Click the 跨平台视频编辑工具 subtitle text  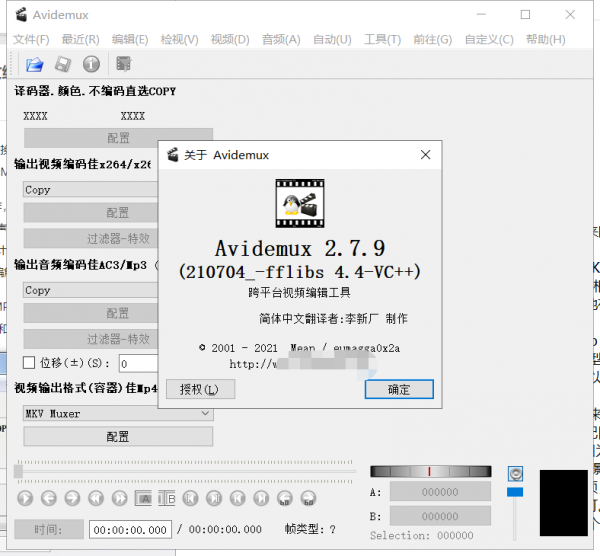pyautogui.click(x=299, y=293)
